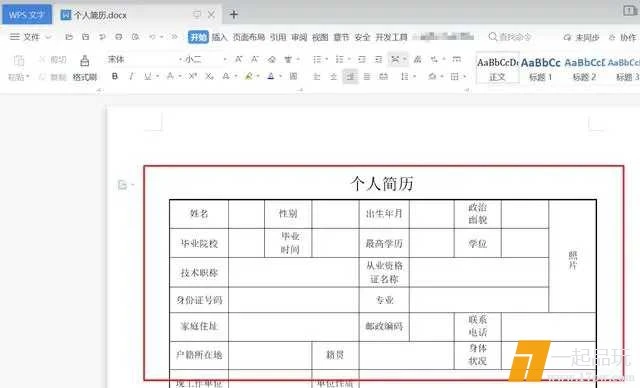Select the center alignment icon
Image resolution: width=640 pixels, height=388 pixels.
point(333,76)
